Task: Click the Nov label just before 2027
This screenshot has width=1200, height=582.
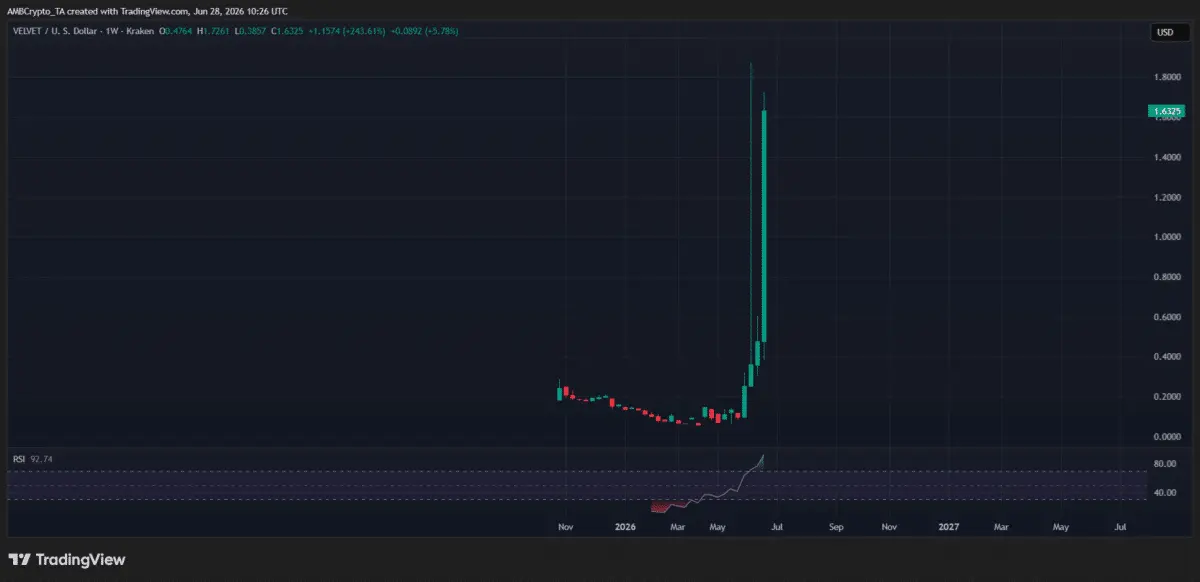Action: point(889,525)
